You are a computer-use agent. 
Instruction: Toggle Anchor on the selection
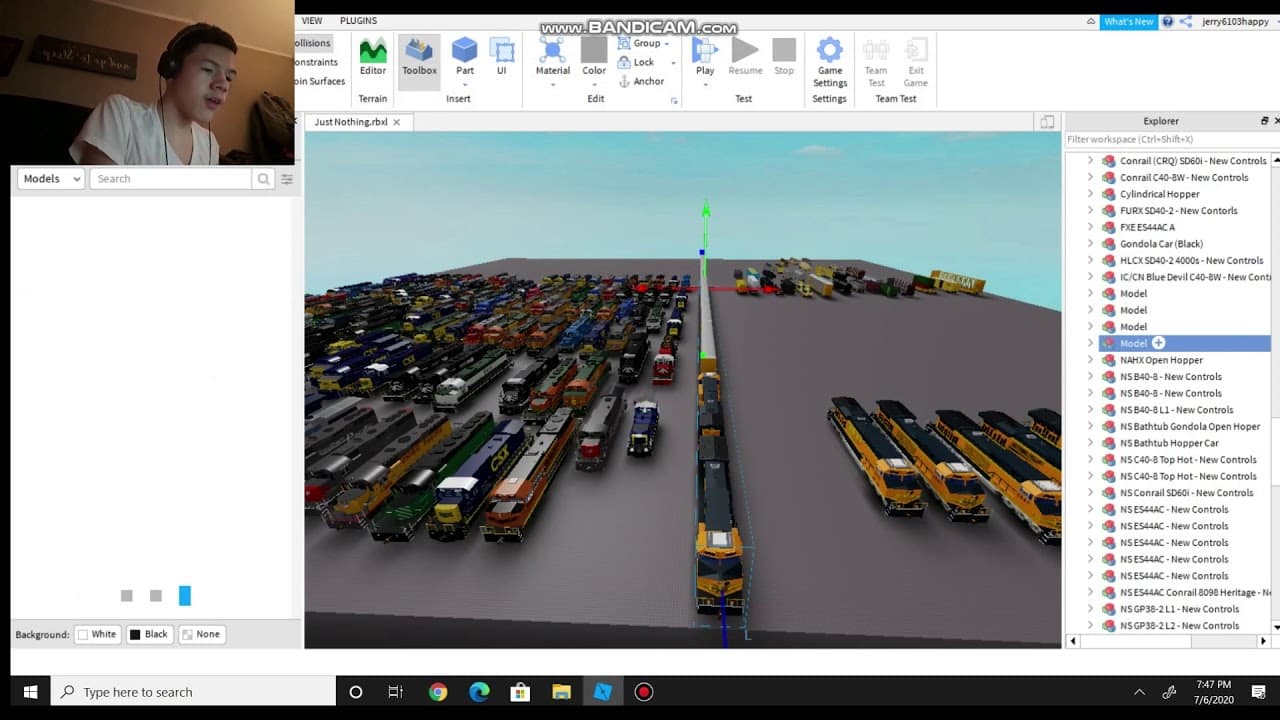tap(641, 81)
